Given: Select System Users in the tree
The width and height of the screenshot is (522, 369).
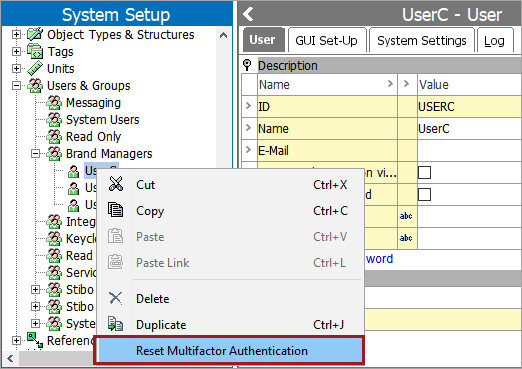Looking at the screenshot, I should click(102, 120).
